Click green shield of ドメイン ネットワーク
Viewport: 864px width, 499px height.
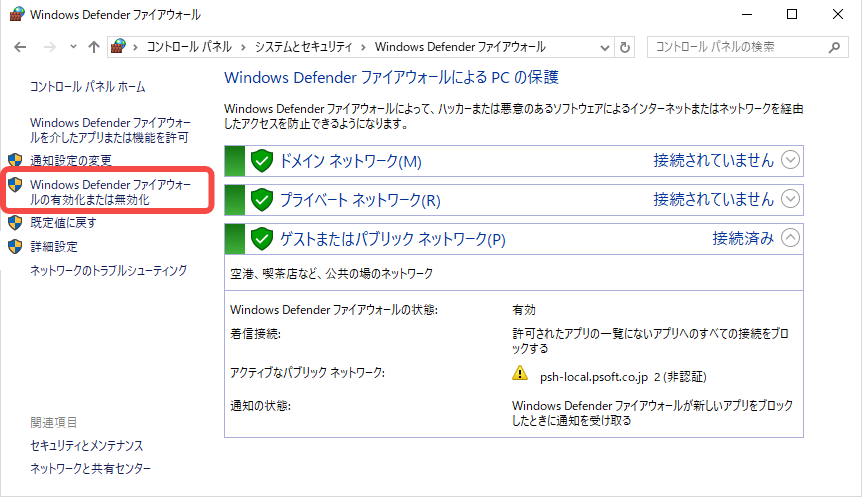coord(262,161)
